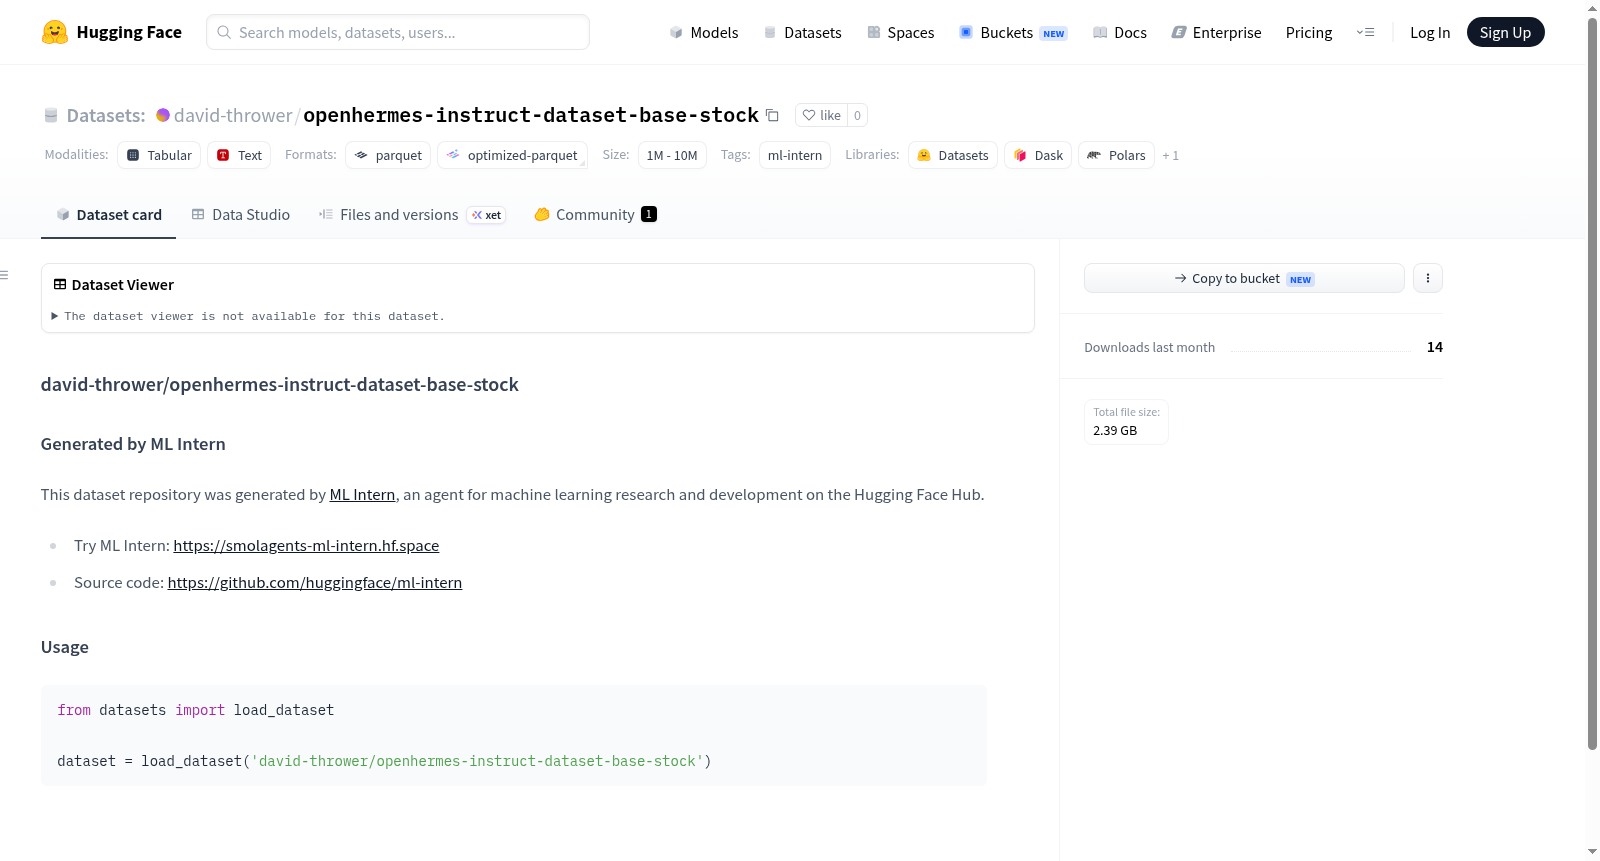Click the Sign Up button

(x=1505, y=32)
